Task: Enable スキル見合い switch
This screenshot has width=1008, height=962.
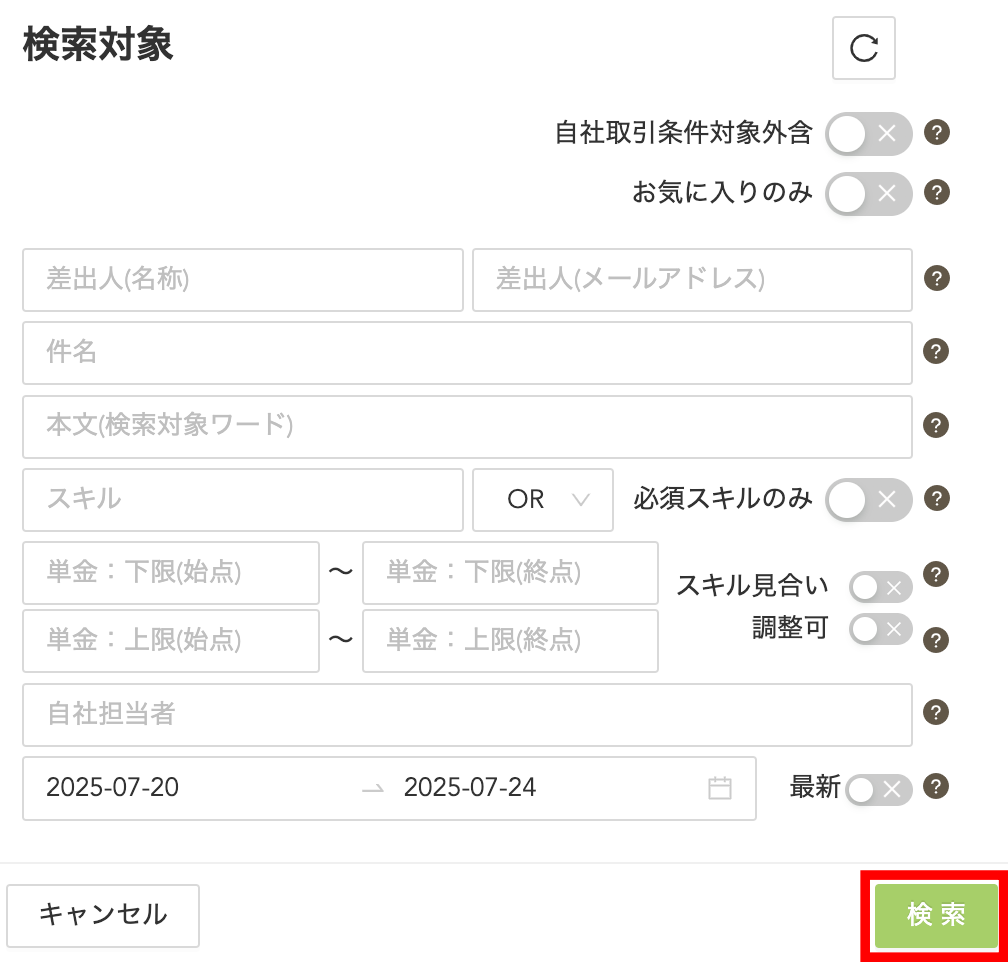Action: [880, 587]
